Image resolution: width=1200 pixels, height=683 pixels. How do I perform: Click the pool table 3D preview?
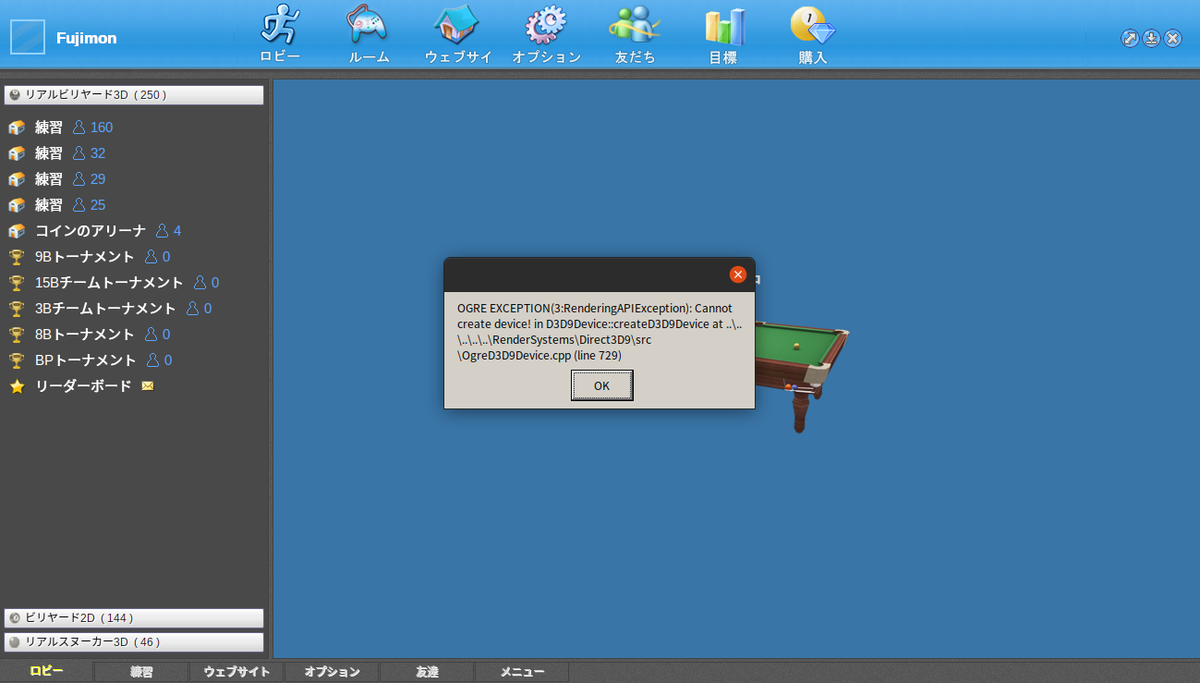click(802, 375)
